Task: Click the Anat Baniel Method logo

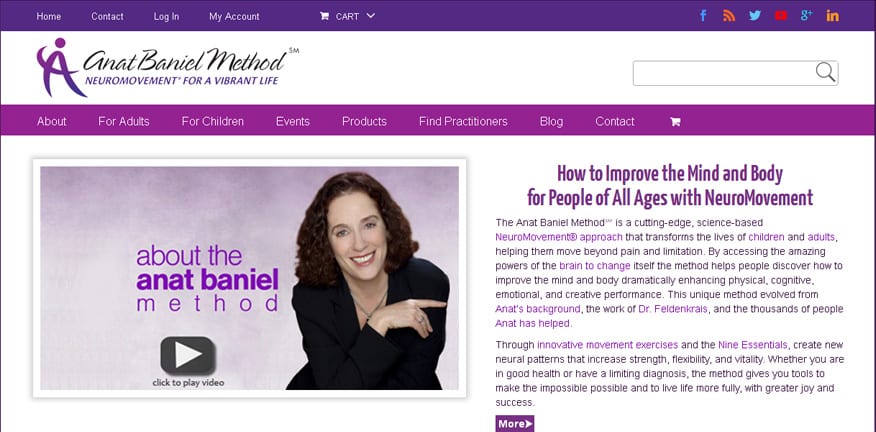Action: (x=168, y=67)
